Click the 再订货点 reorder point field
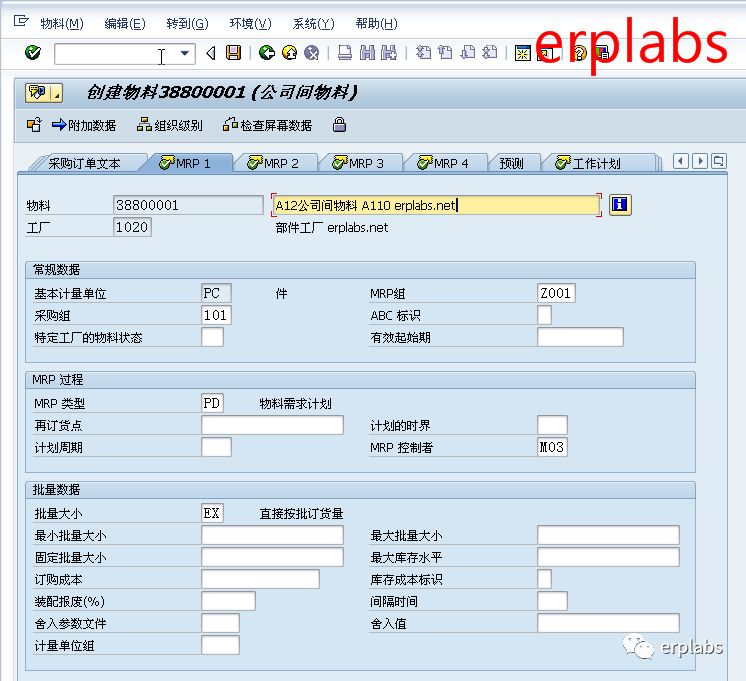The width and height of the screenshot is (746, 681). pos(272,425)
